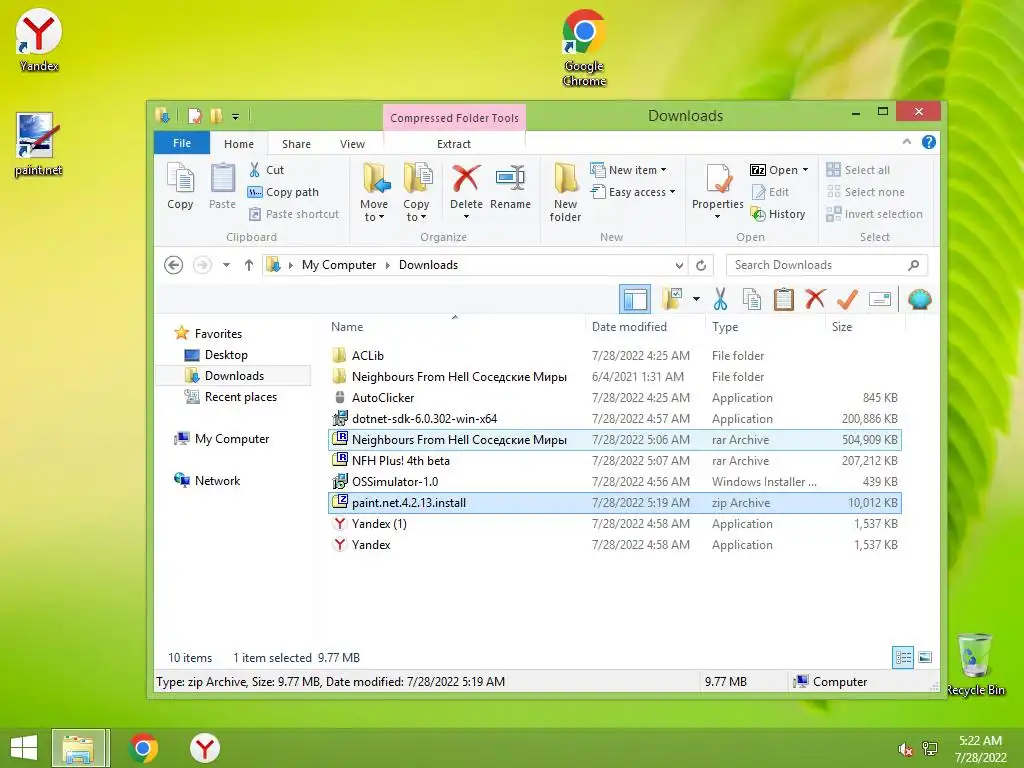Click the red Delete icon in Organize
1024x768 pixels.
[x=466, y=178]
